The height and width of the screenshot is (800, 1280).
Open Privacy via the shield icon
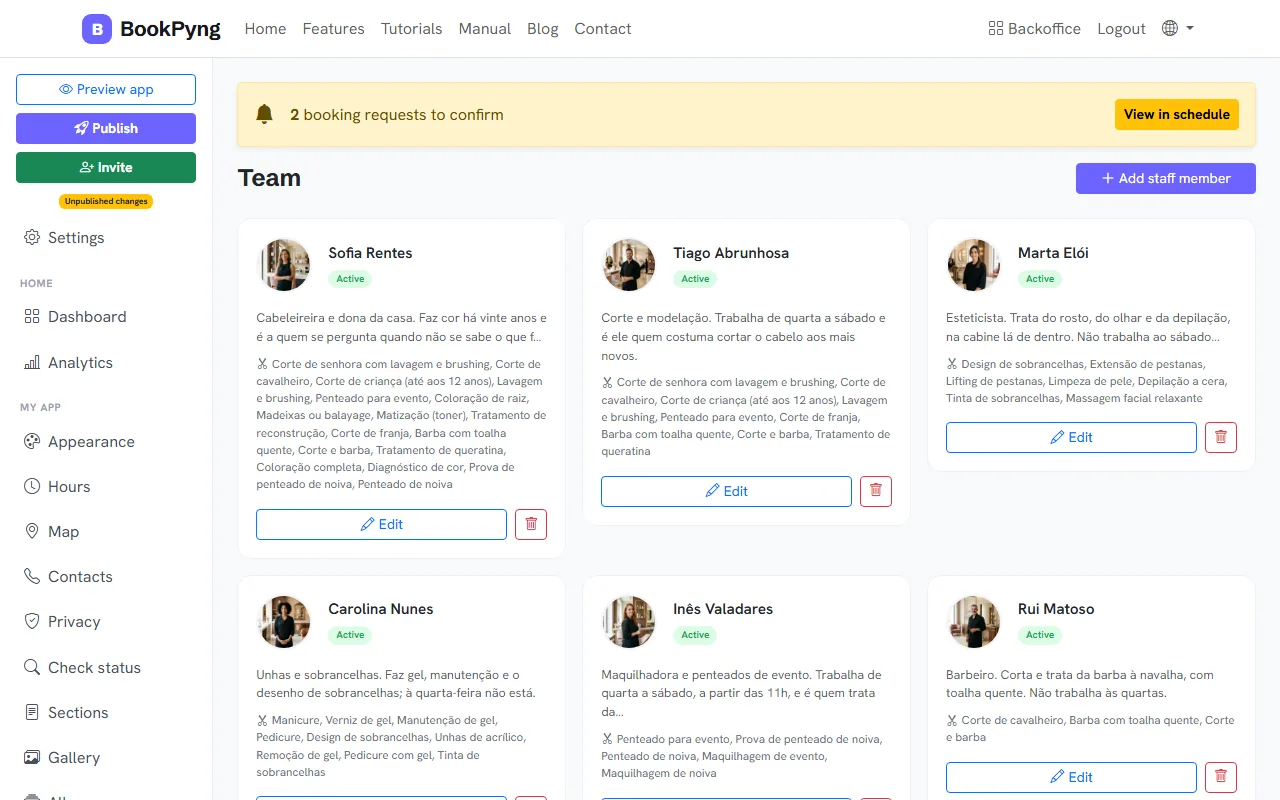coord(32,621)
